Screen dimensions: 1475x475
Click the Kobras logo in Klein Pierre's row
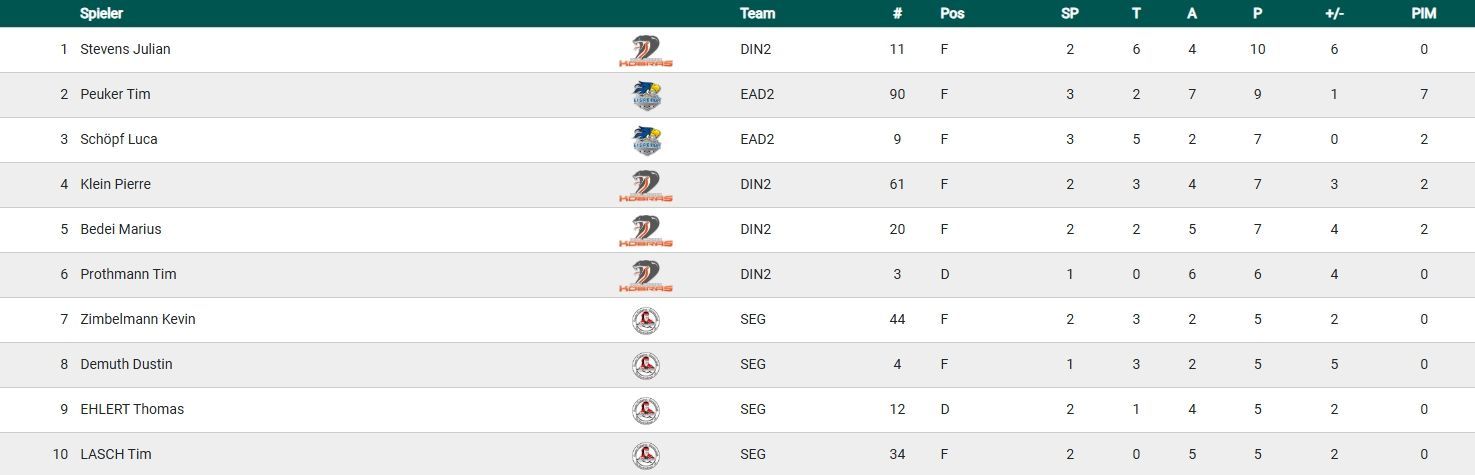point(646,186)
